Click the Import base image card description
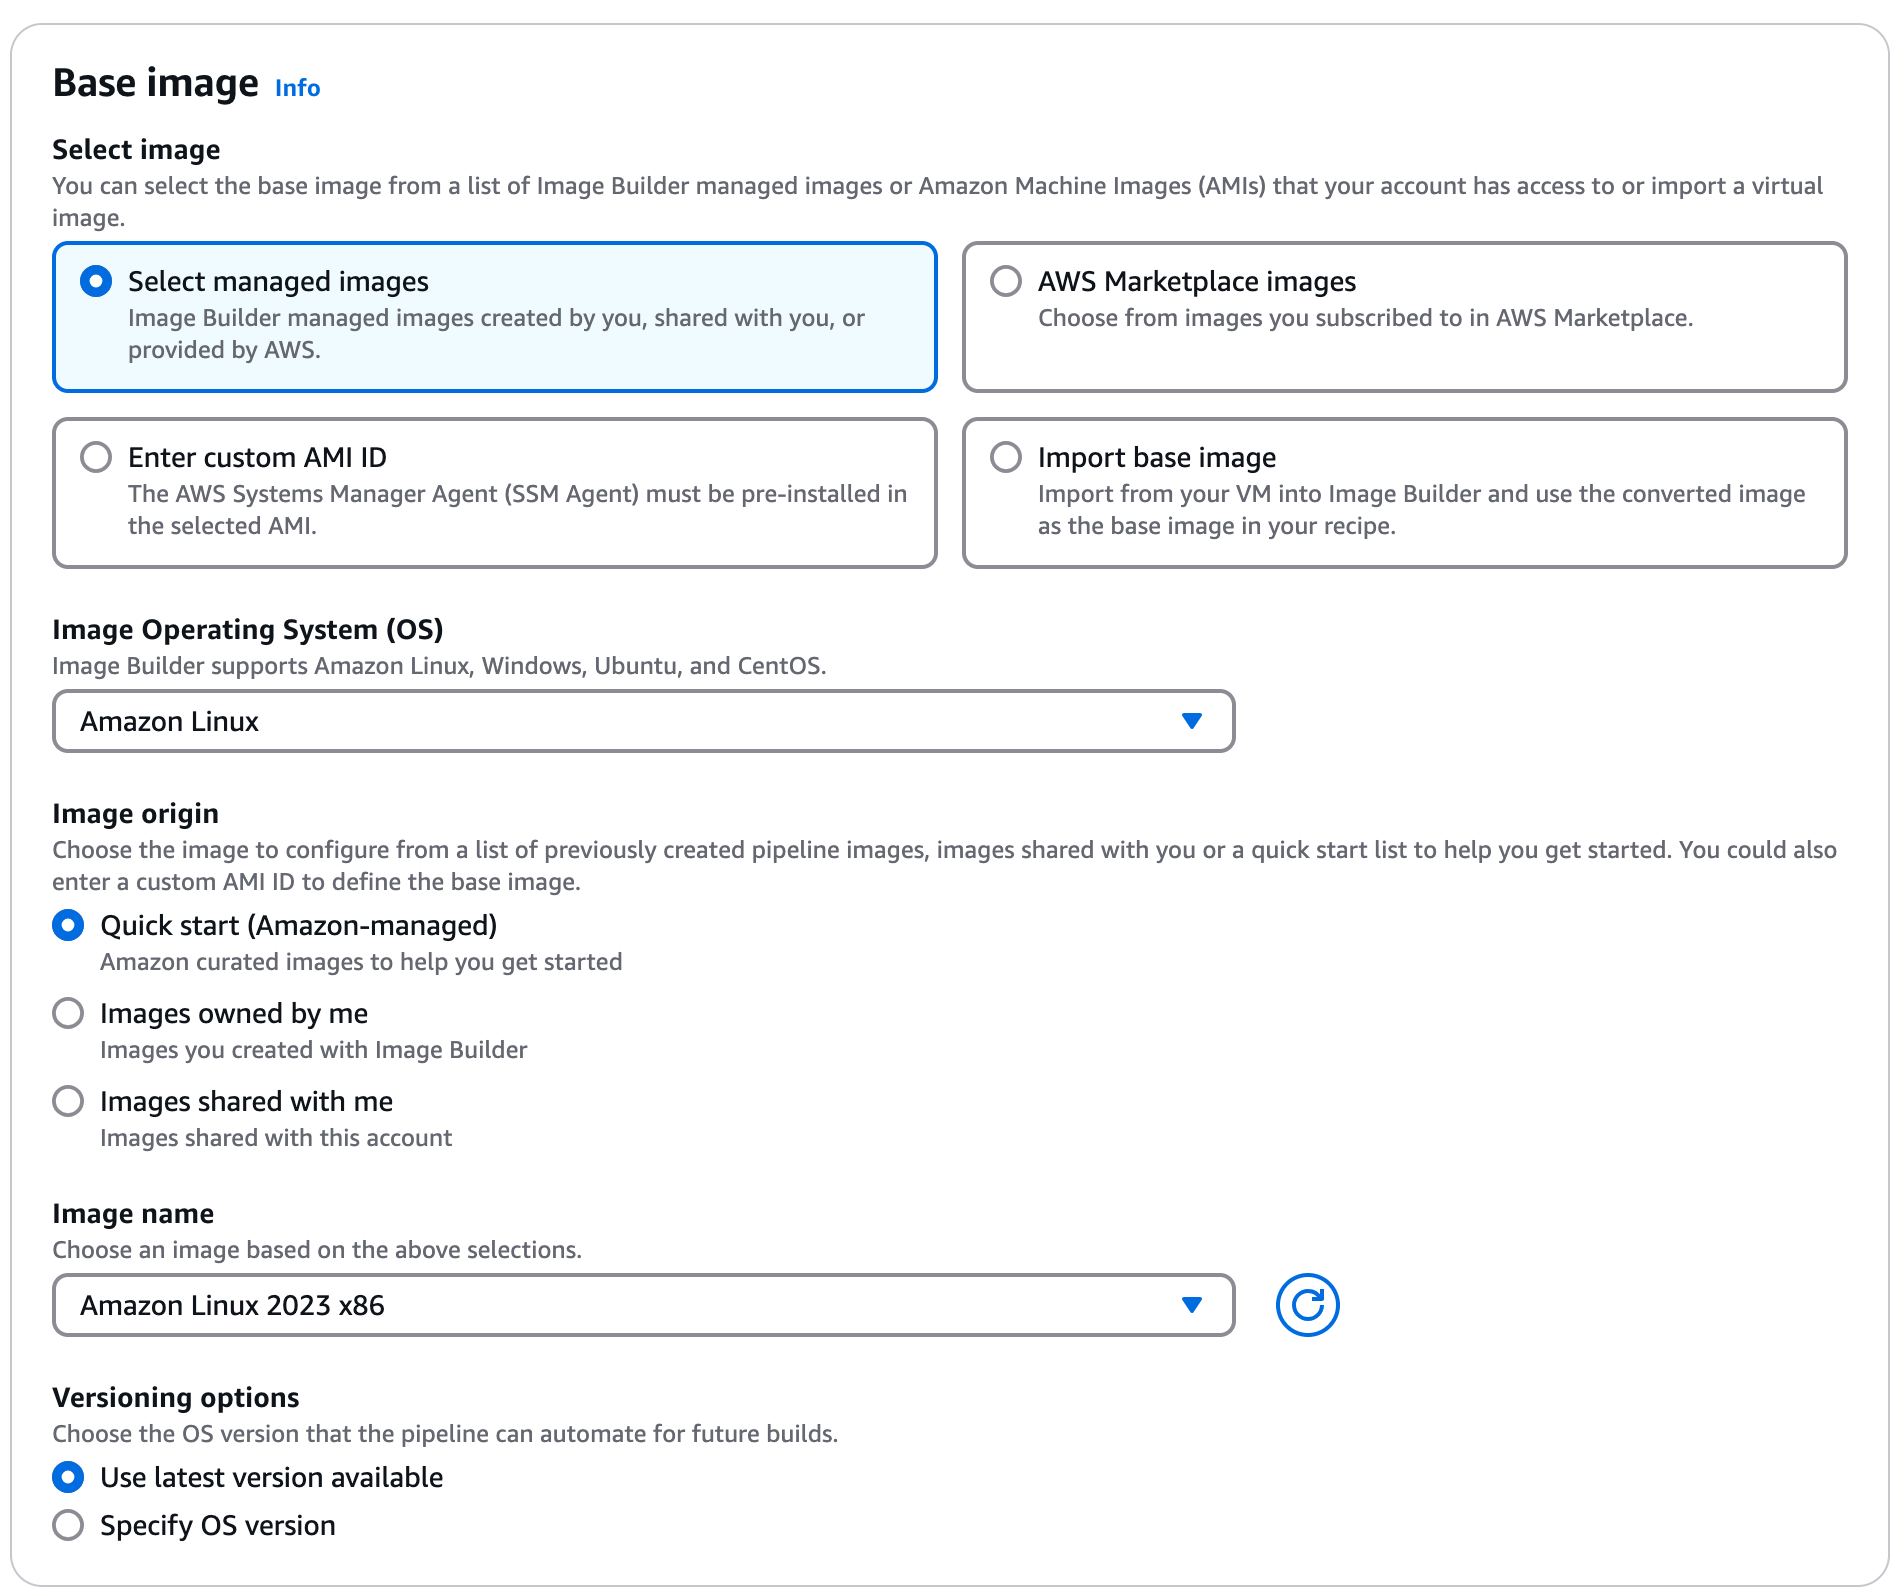The width and height of the screenshot is (1904, 1596). point(1420,510)
